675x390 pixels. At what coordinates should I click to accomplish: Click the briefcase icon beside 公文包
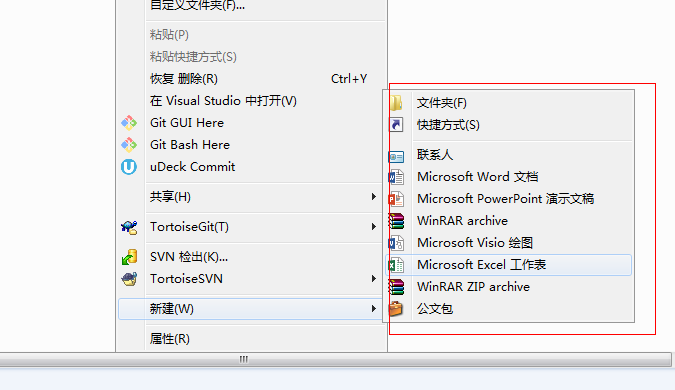396,309
